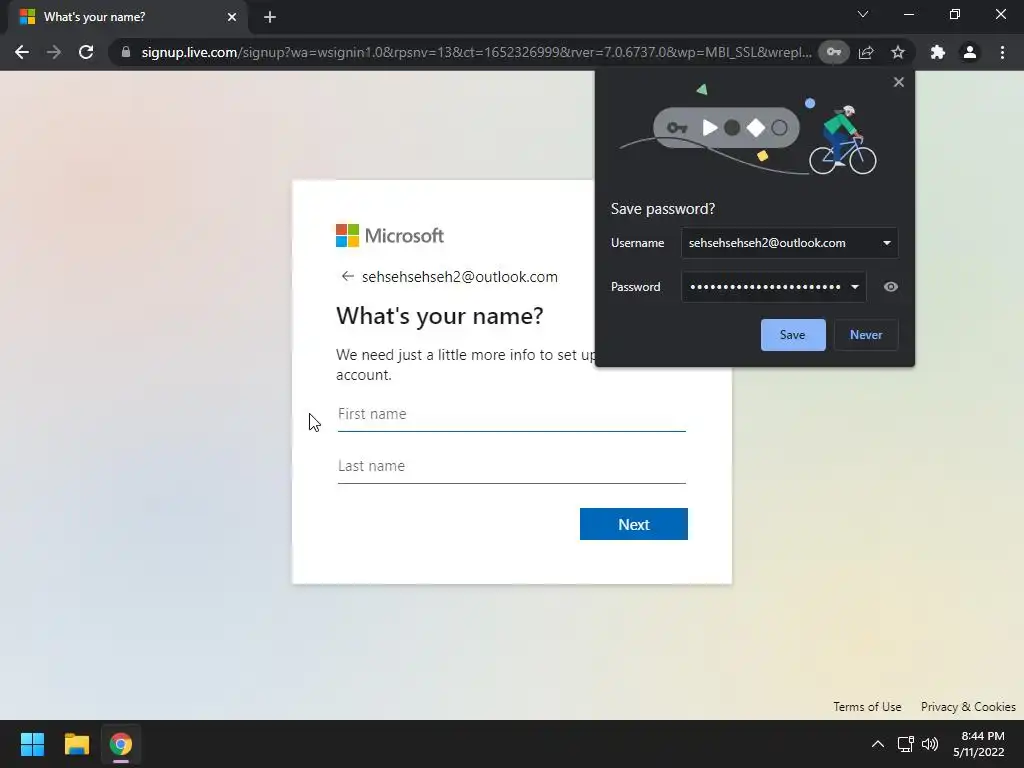Image resolution: width=1024 pixels, height=768 pixels.
Task: Show hidden system tray icons
Action: tap(878, 744)
